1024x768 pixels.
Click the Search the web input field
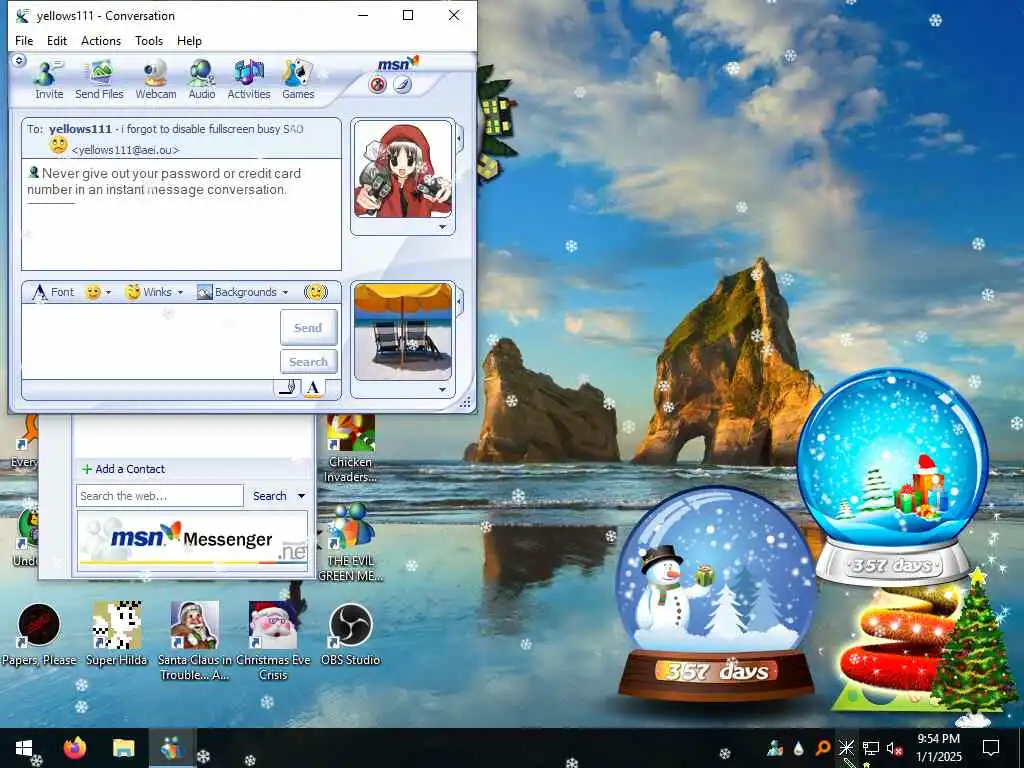[x=160, y=496]
